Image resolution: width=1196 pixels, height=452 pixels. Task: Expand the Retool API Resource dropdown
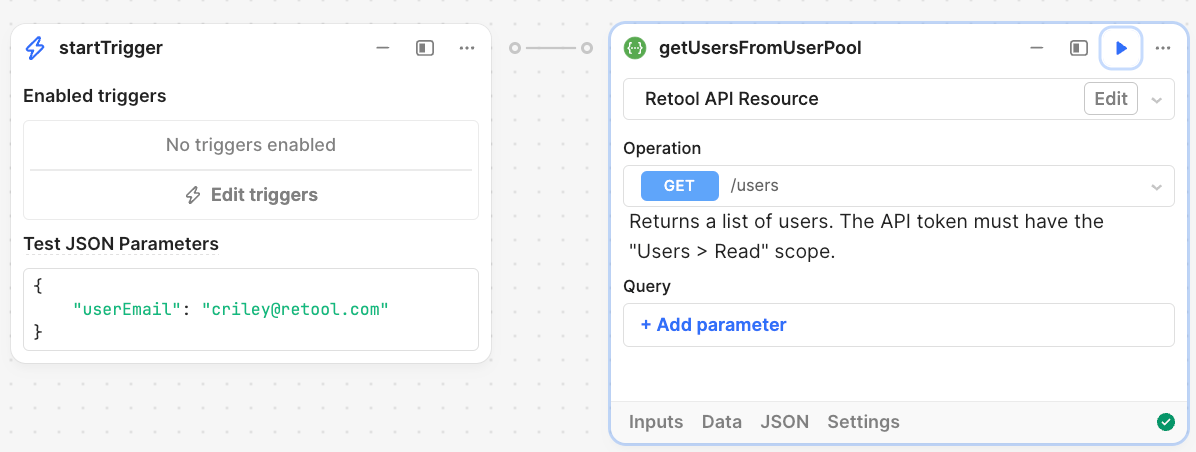point(1156,100)
